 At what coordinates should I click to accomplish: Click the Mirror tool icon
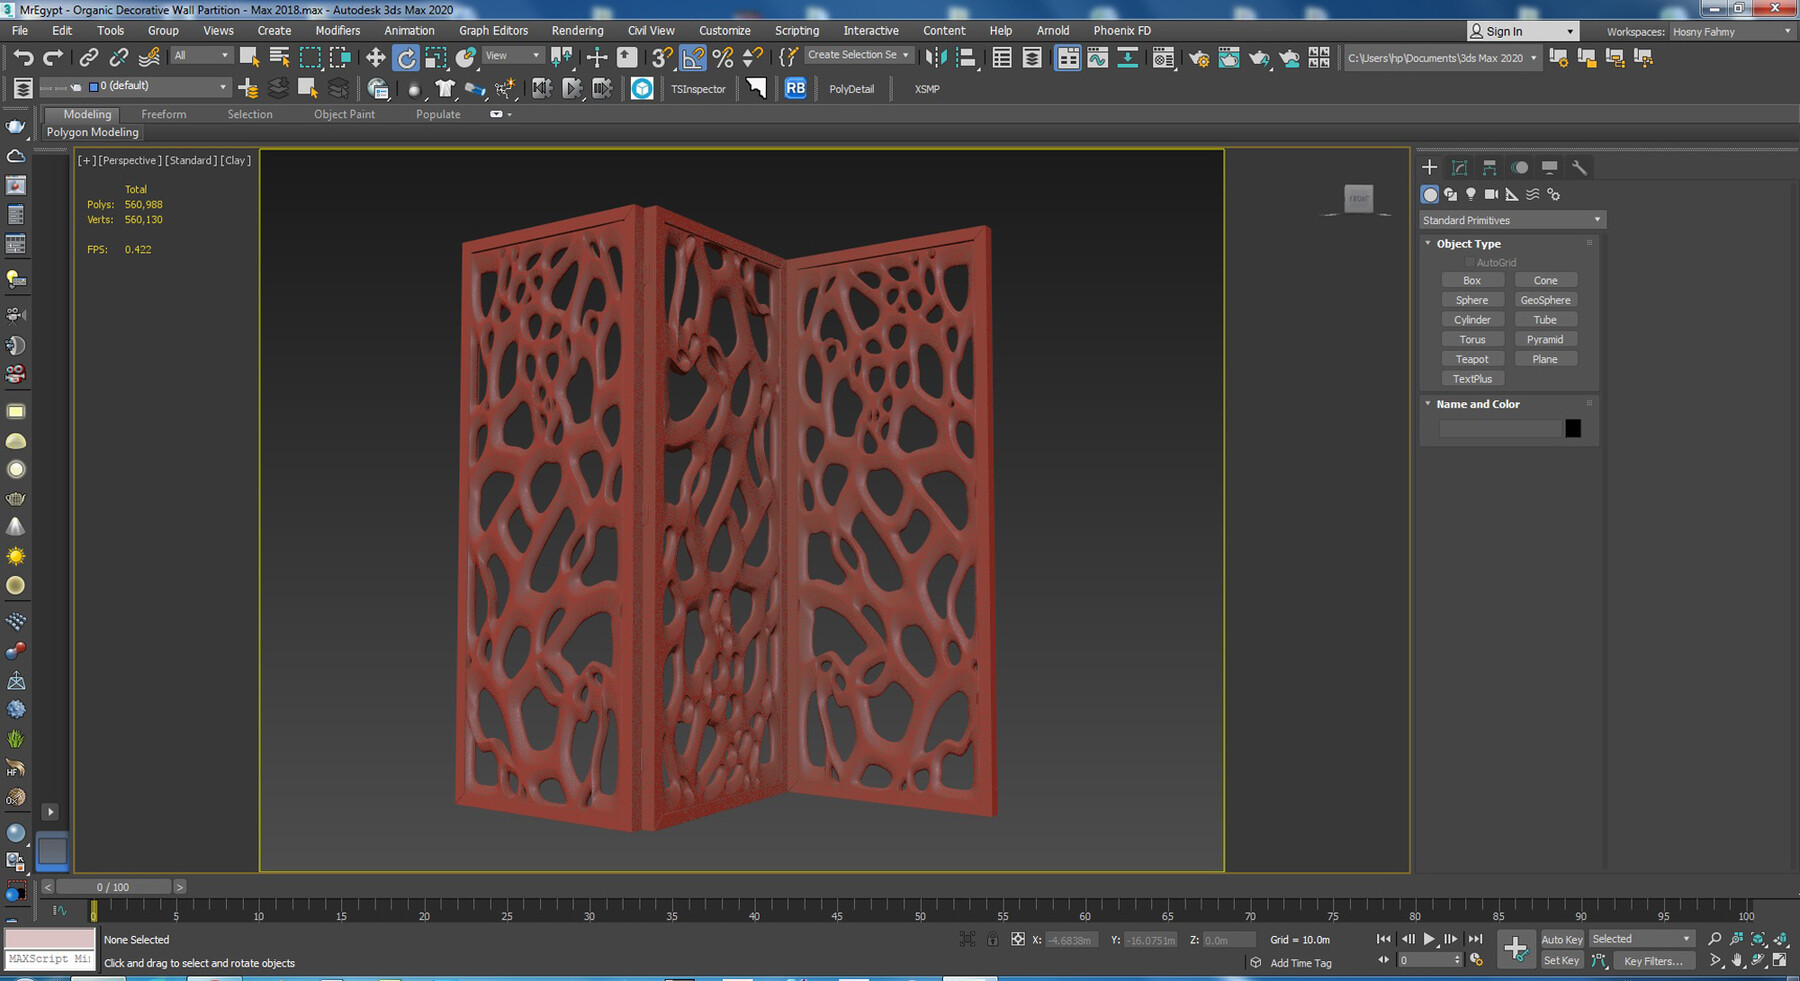(937, 57)
